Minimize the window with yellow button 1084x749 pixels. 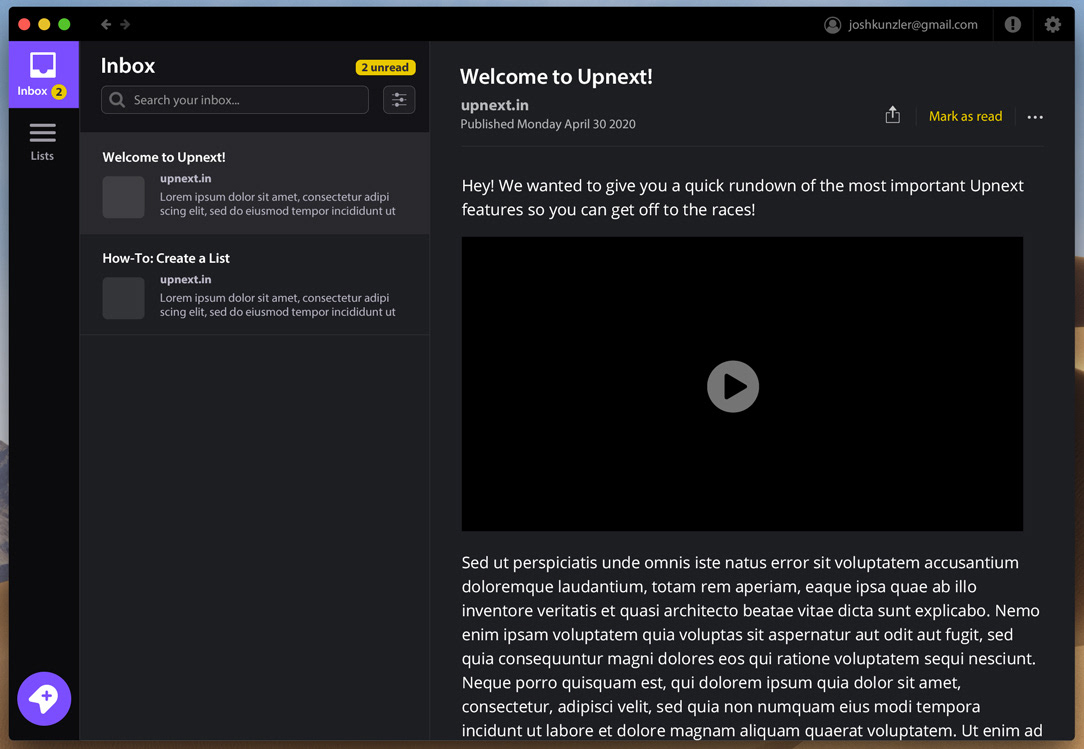tap(44, 24)
